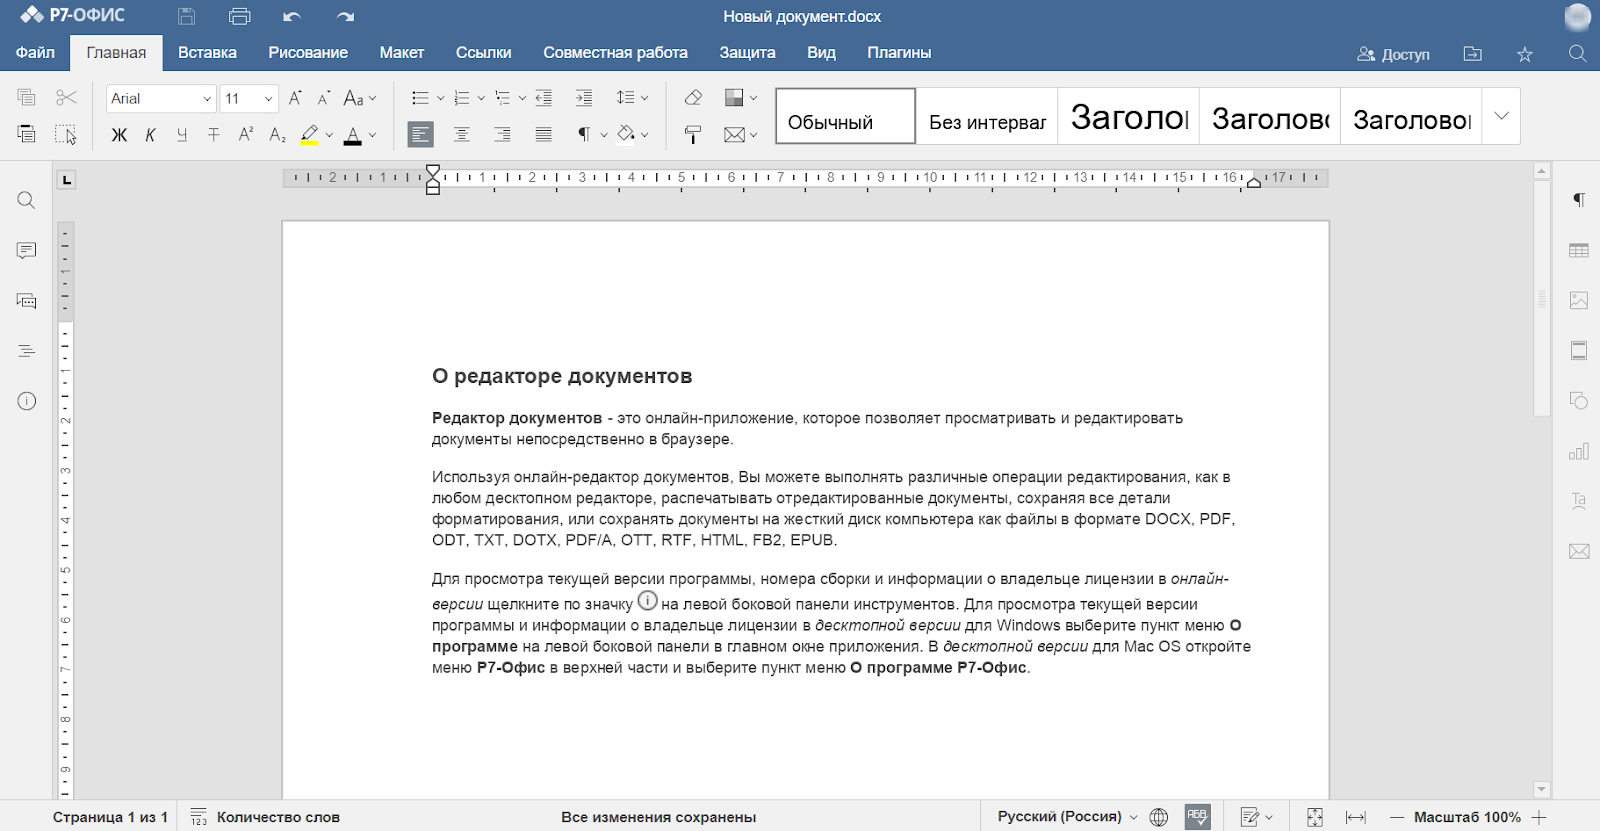Open the mail merge envelope in the toolbar
The height and width of the screenshot is (831, 1600).
[x=735, y=134]
